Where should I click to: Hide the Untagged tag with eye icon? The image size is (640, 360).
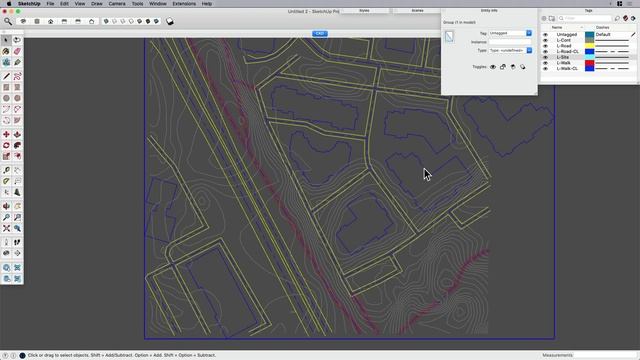(545, 35)
